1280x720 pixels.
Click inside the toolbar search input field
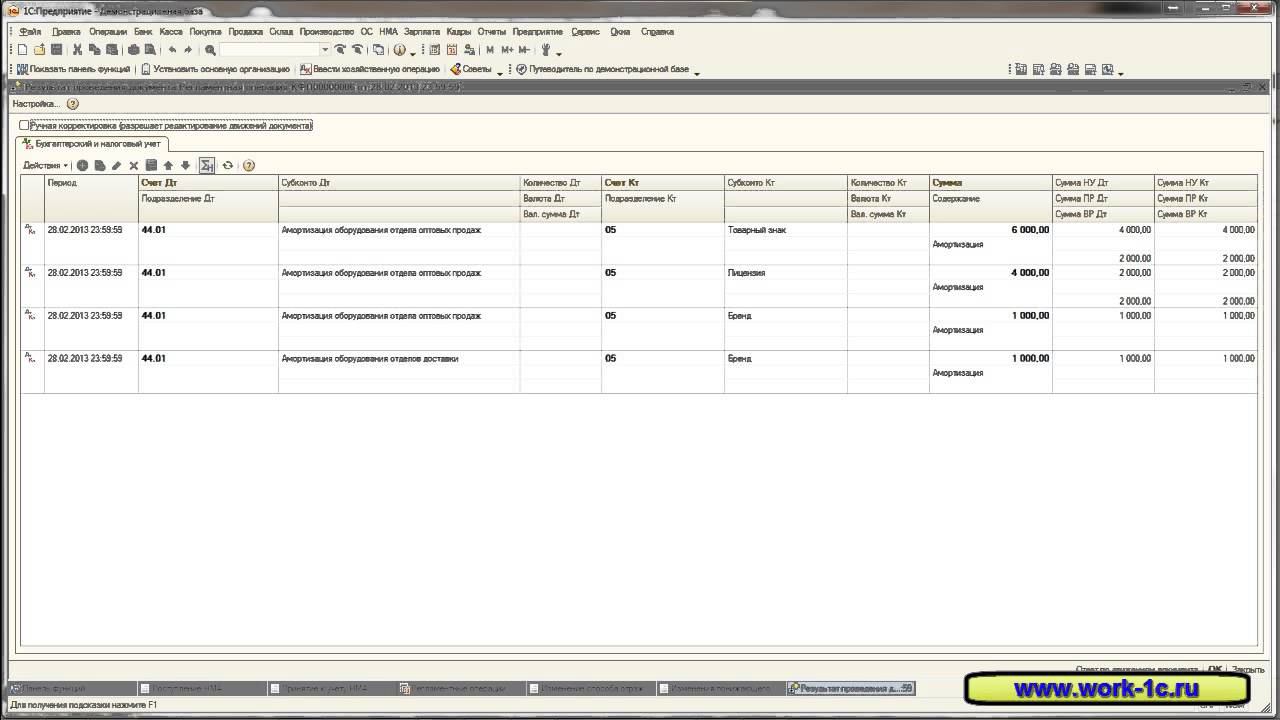269,50
